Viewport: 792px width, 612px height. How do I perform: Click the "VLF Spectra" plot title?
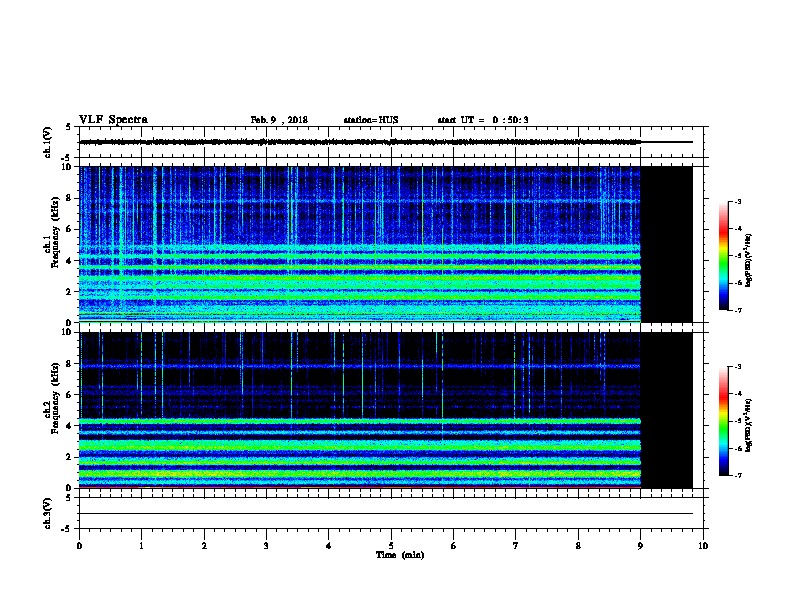[x=113, y=120]
